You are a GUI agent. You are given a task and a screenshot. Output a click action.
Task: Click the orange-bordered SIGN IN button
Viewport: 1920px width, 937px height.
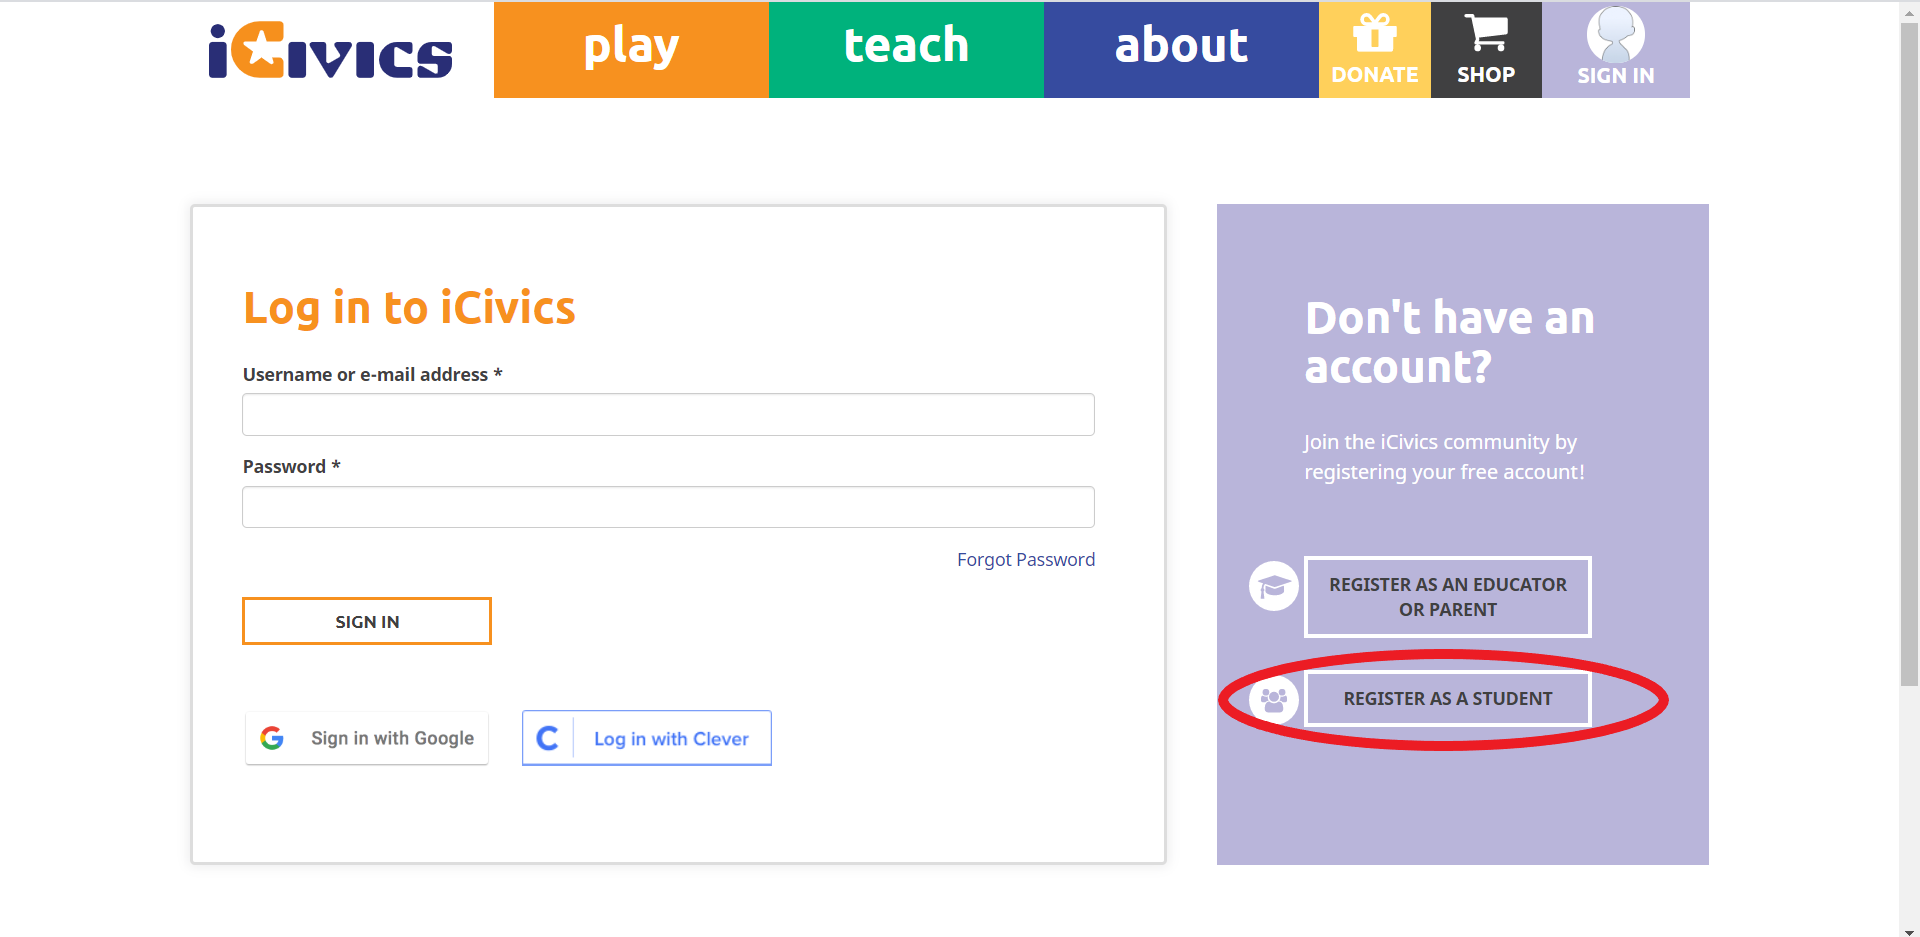(367, 621)
